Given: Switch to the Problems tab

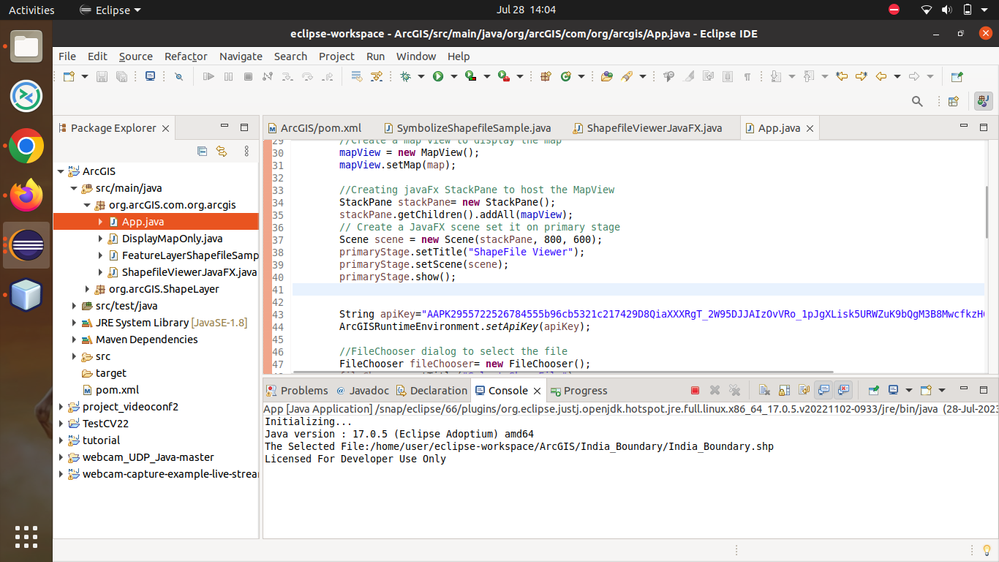Looking at the screenshot, I should [303, 390].
